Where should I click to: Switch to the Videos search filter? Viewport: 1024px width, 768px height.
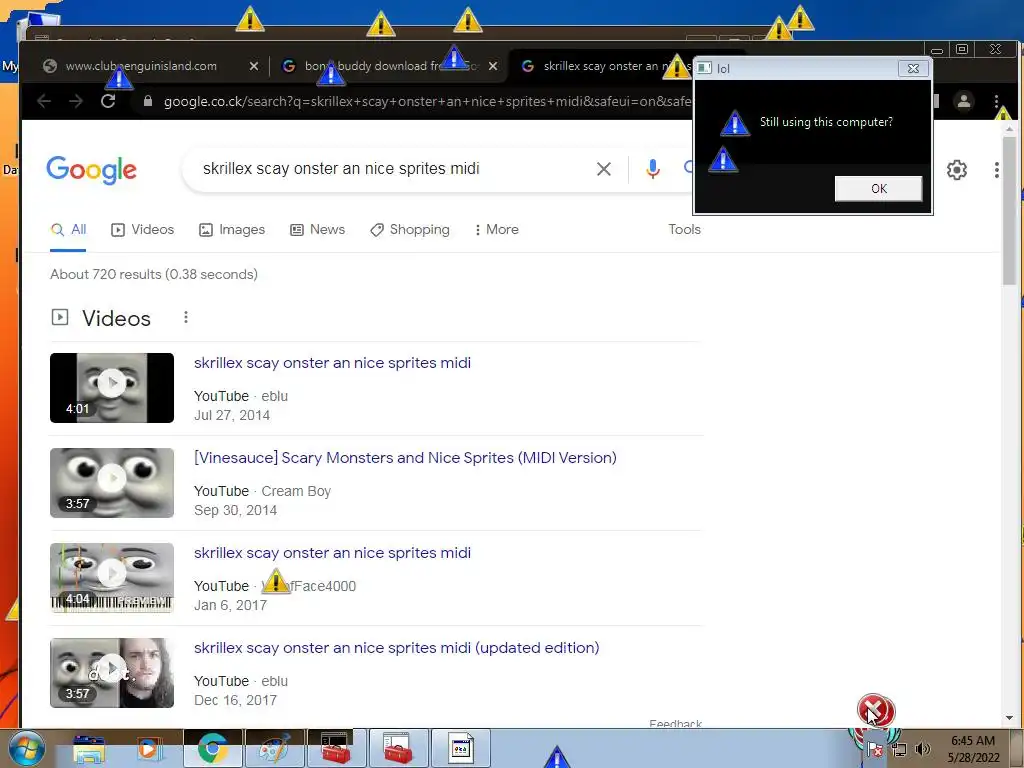pos(142,230)
